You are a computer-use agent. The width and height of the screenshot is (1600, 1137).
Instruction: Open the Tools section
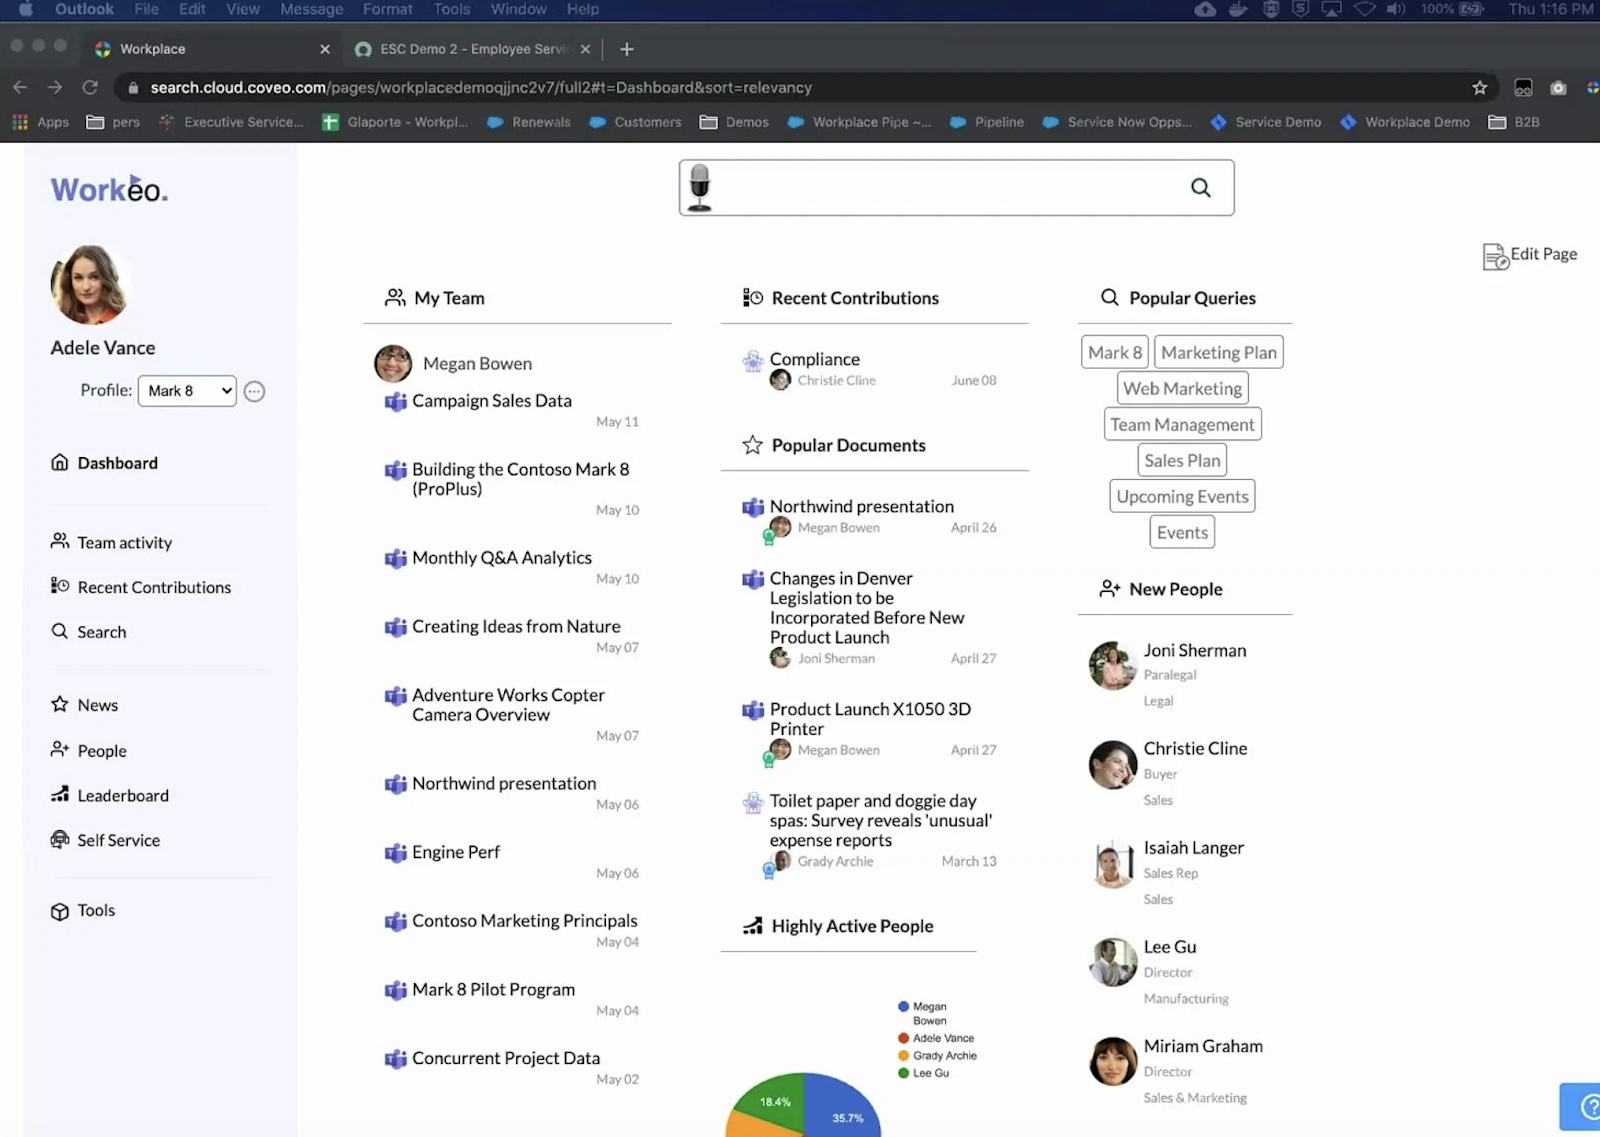click(95, 910)
